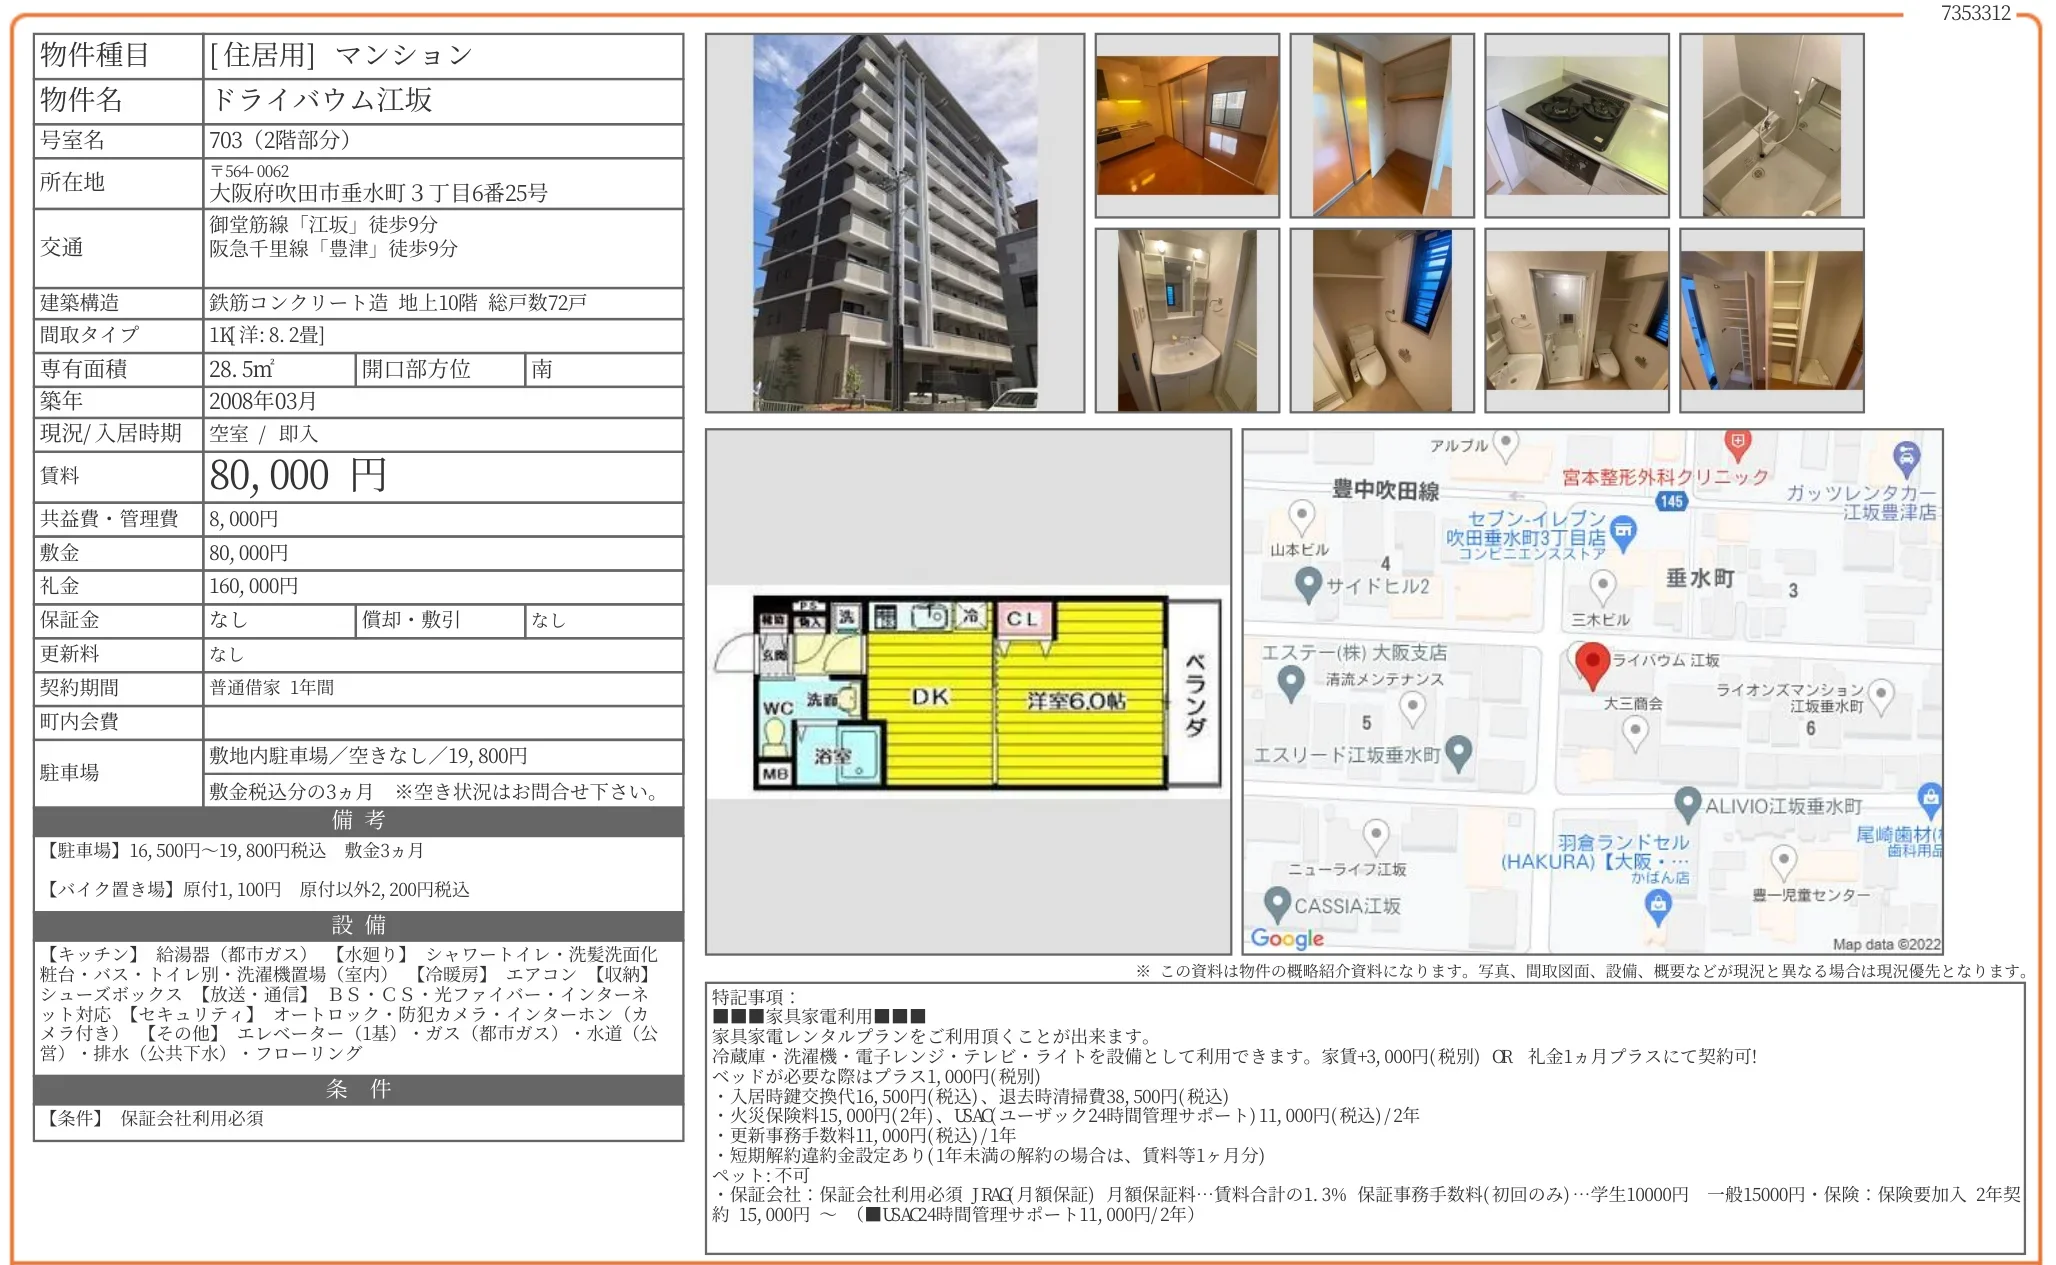
Task: Click the floor plan image
Action: coord(967,693)
